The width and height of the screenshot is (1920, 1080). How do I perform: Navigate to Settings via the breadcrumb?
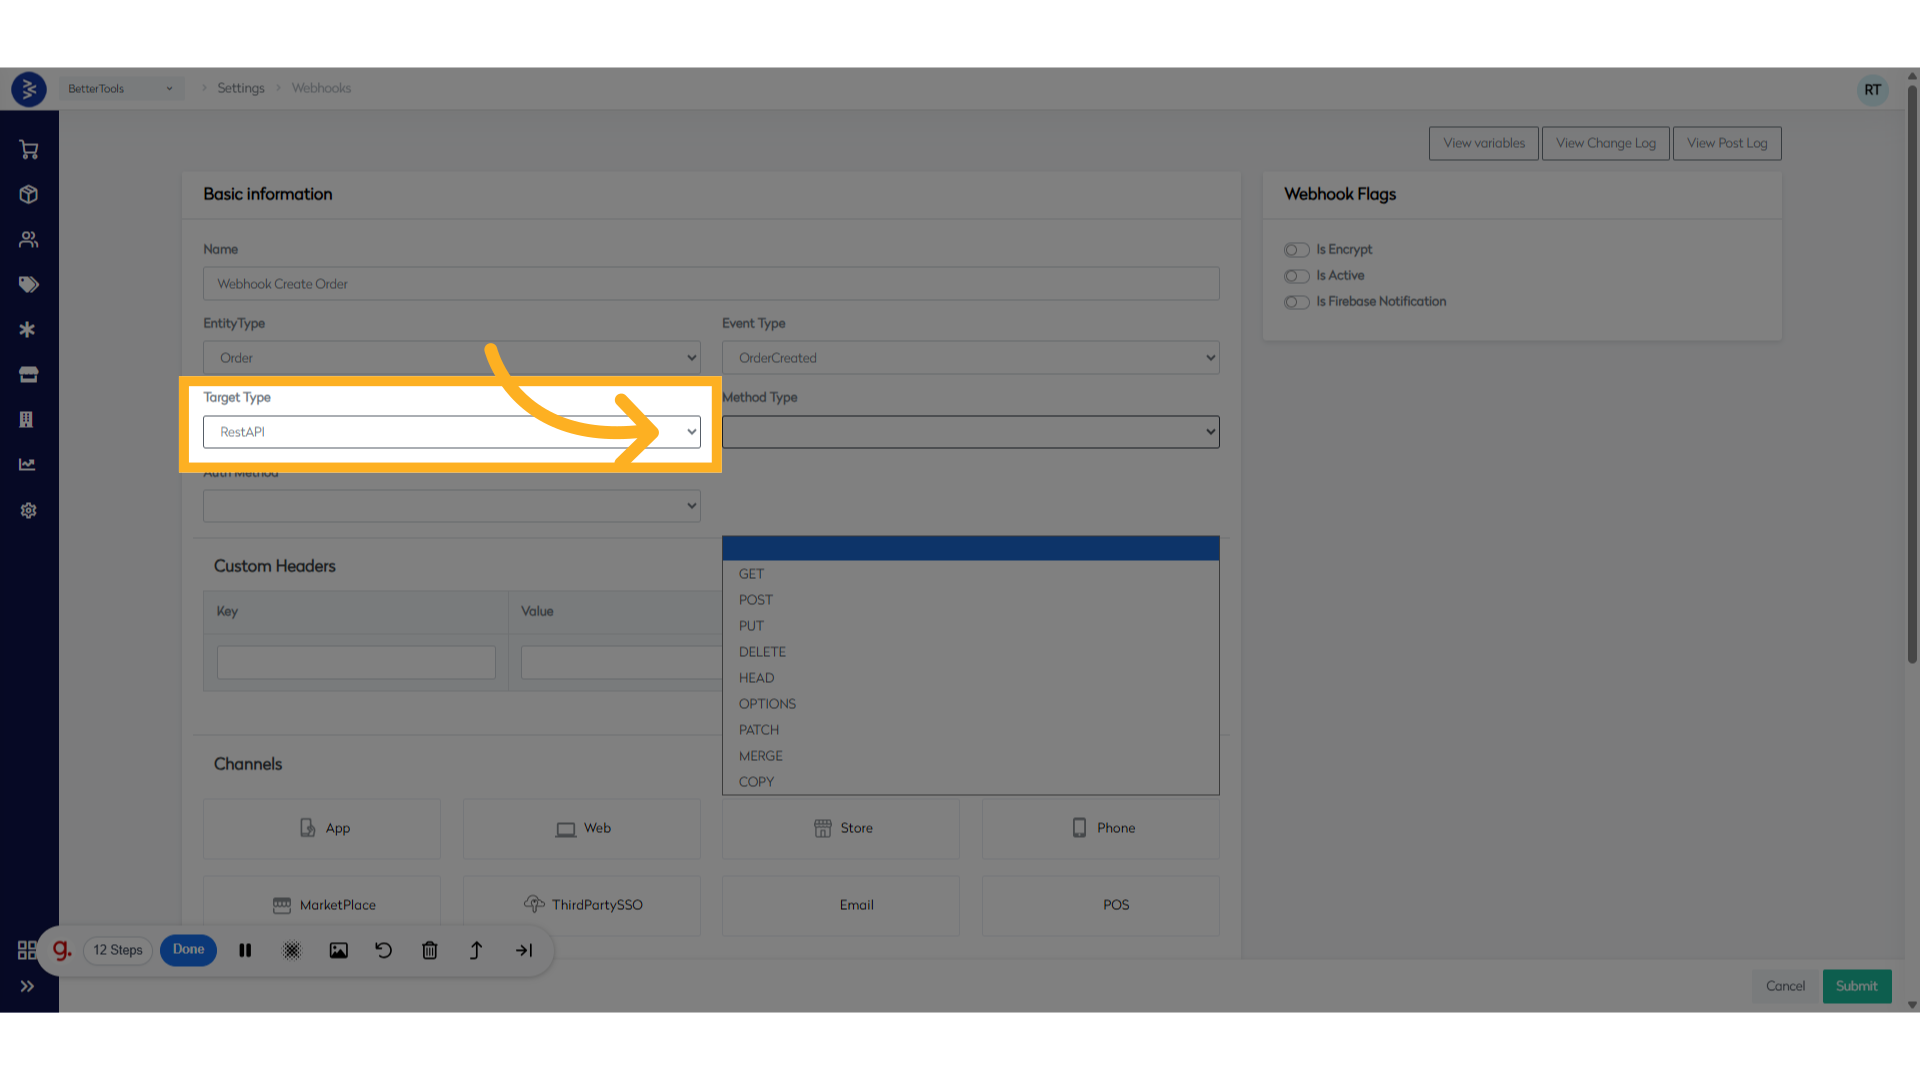click(241, 88)
